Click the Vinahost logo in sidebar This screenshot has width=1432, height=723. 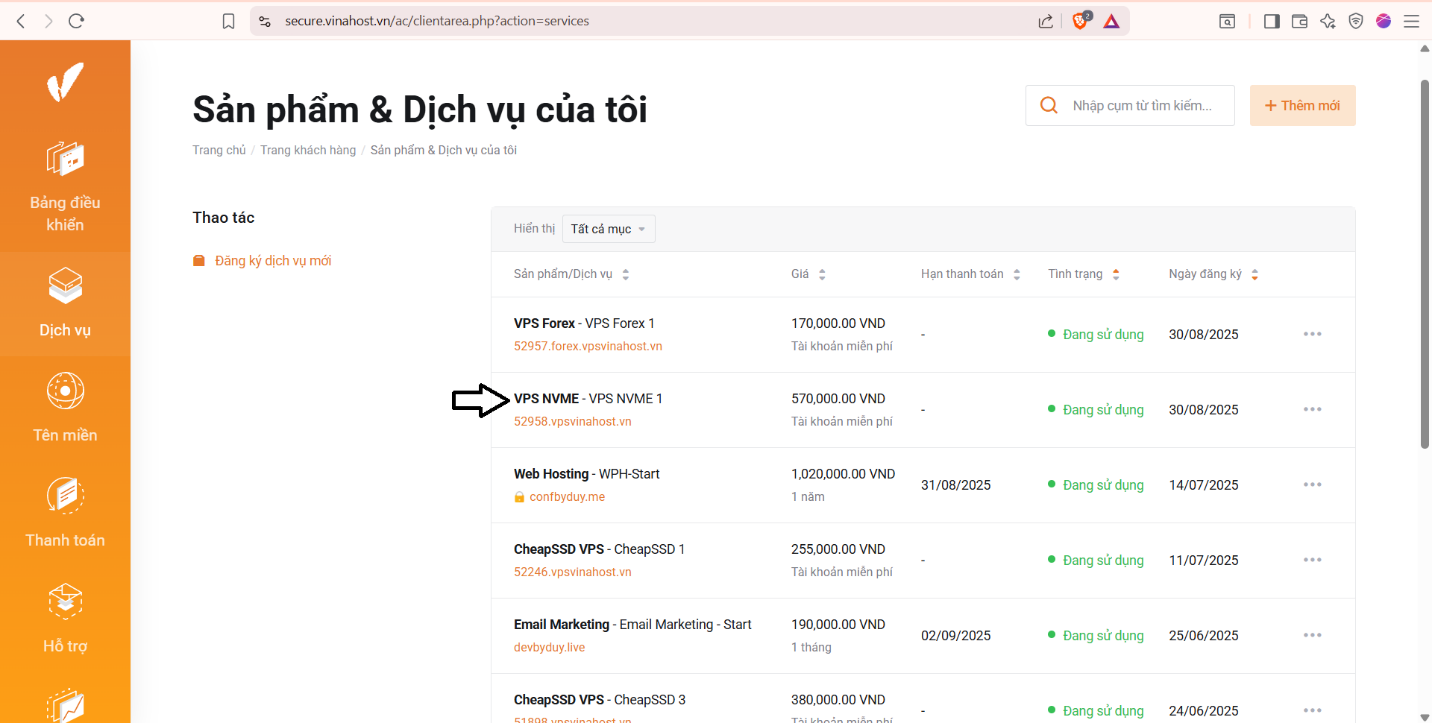[65, 81]
